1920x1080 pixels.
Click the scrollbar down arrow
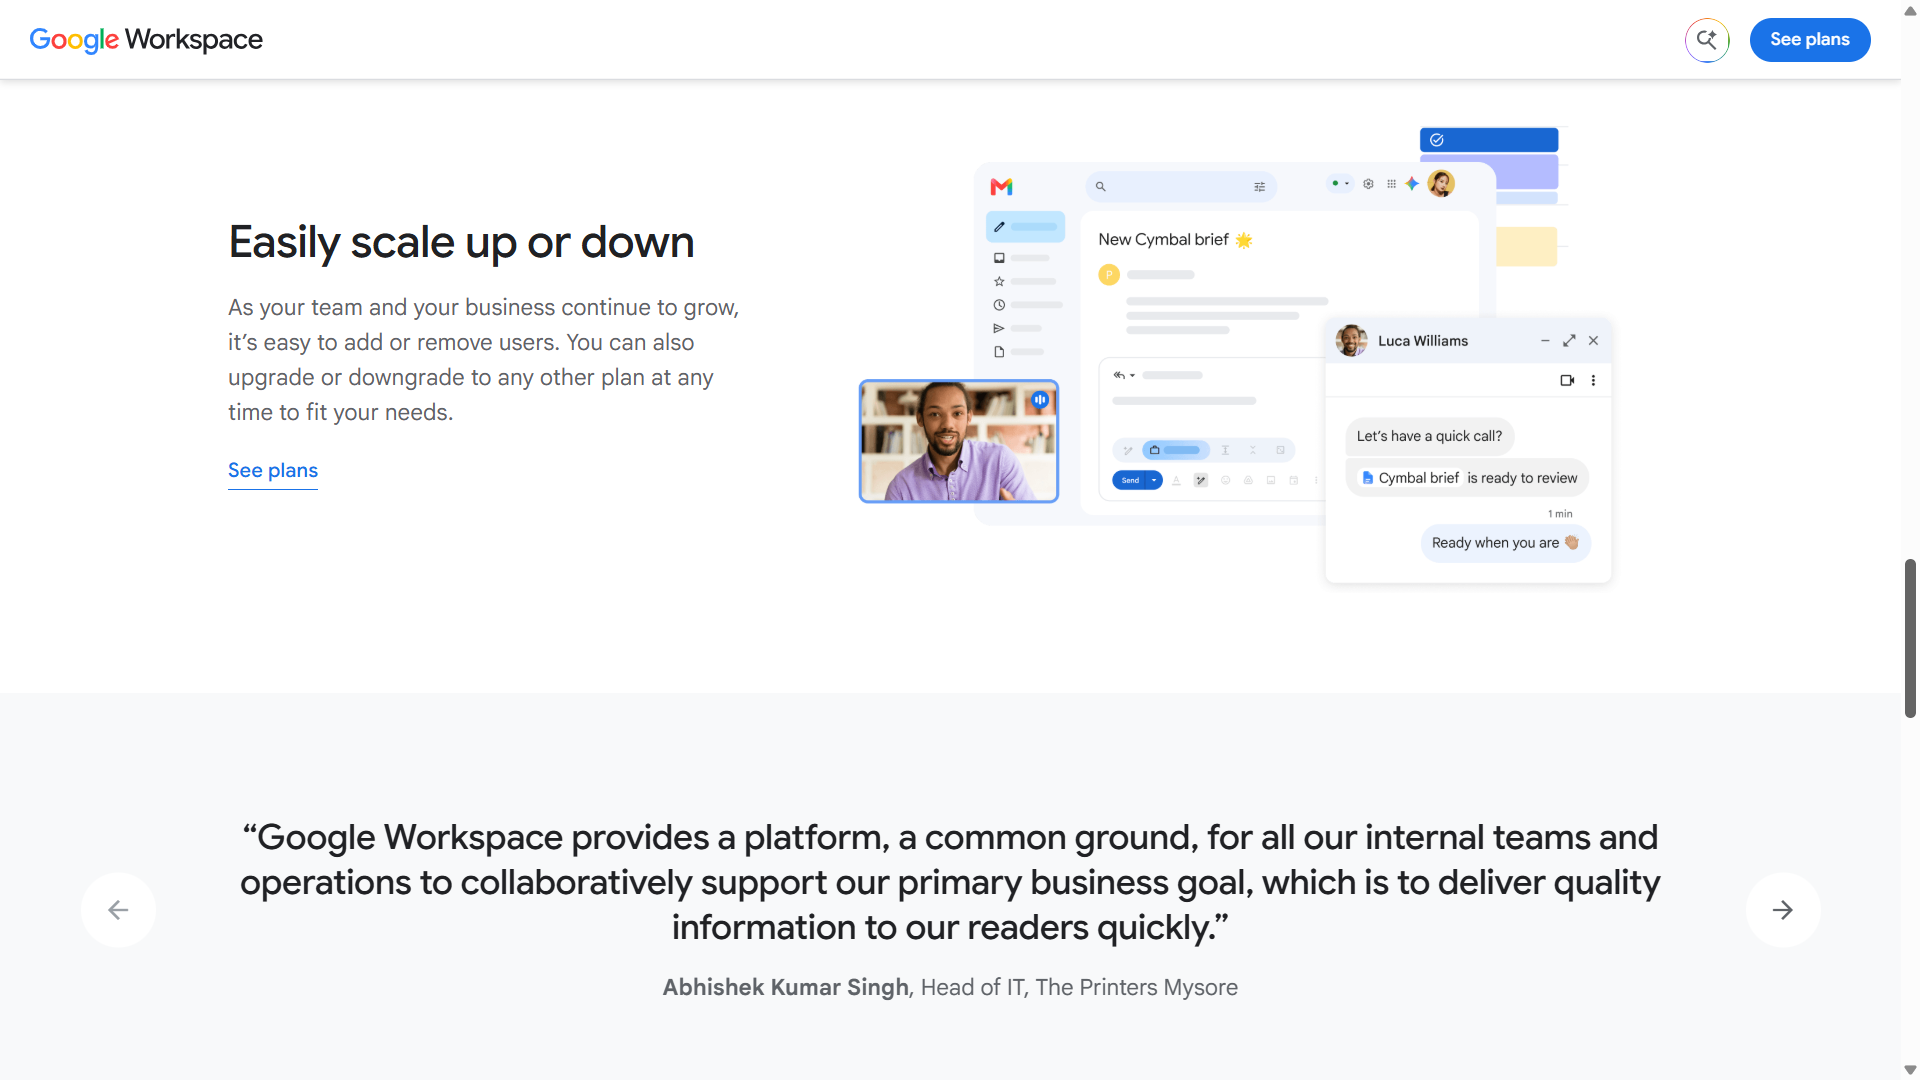pos(1910,1070)
